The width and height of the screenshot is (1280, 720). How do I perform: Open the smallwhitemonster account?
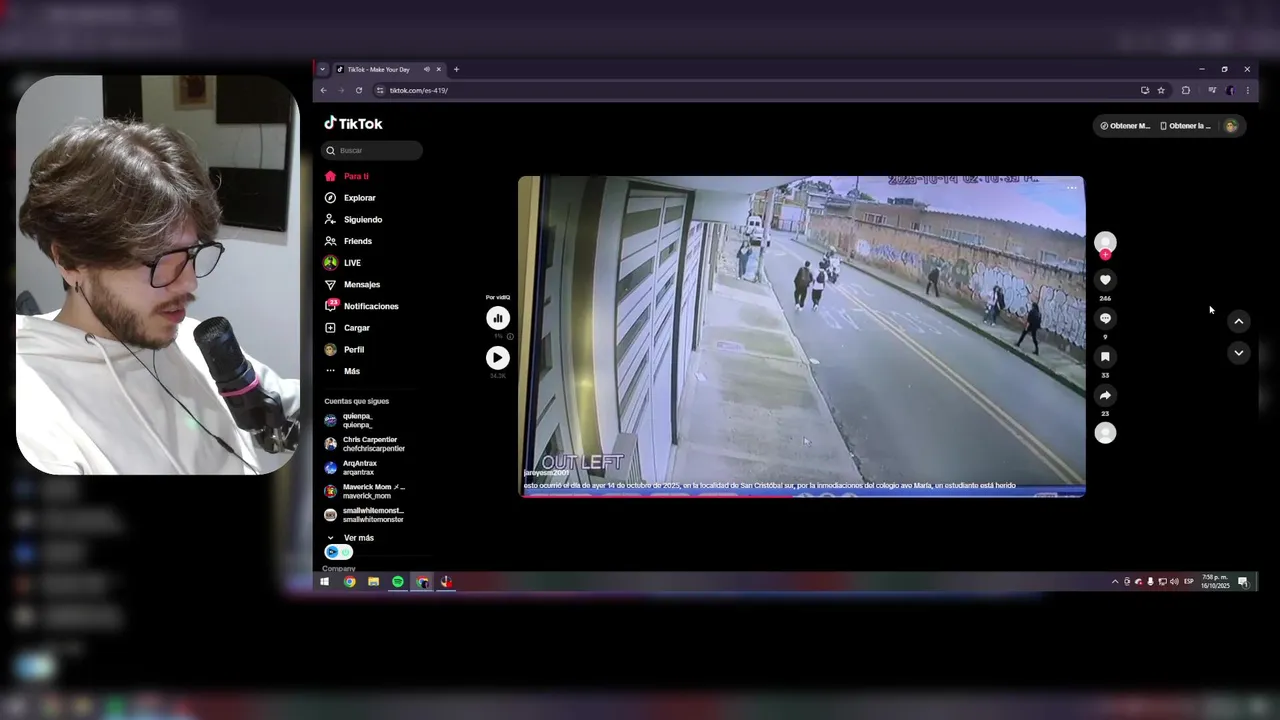[364, 515]
